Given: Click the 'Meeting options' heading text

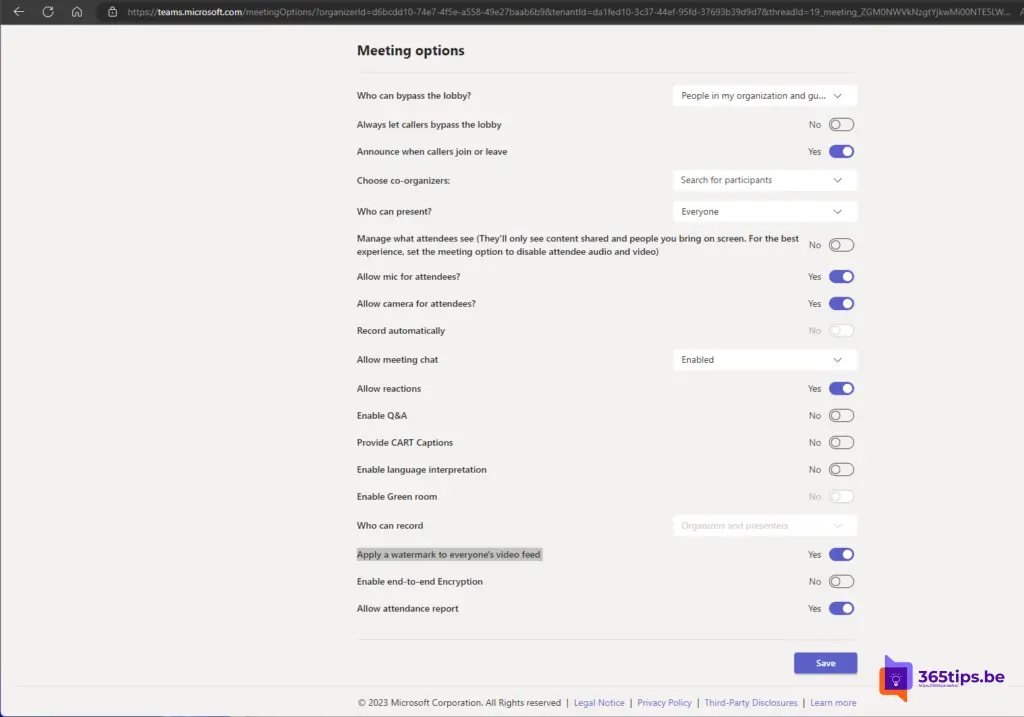Looking at the screenshot, I should coord(411,50).
